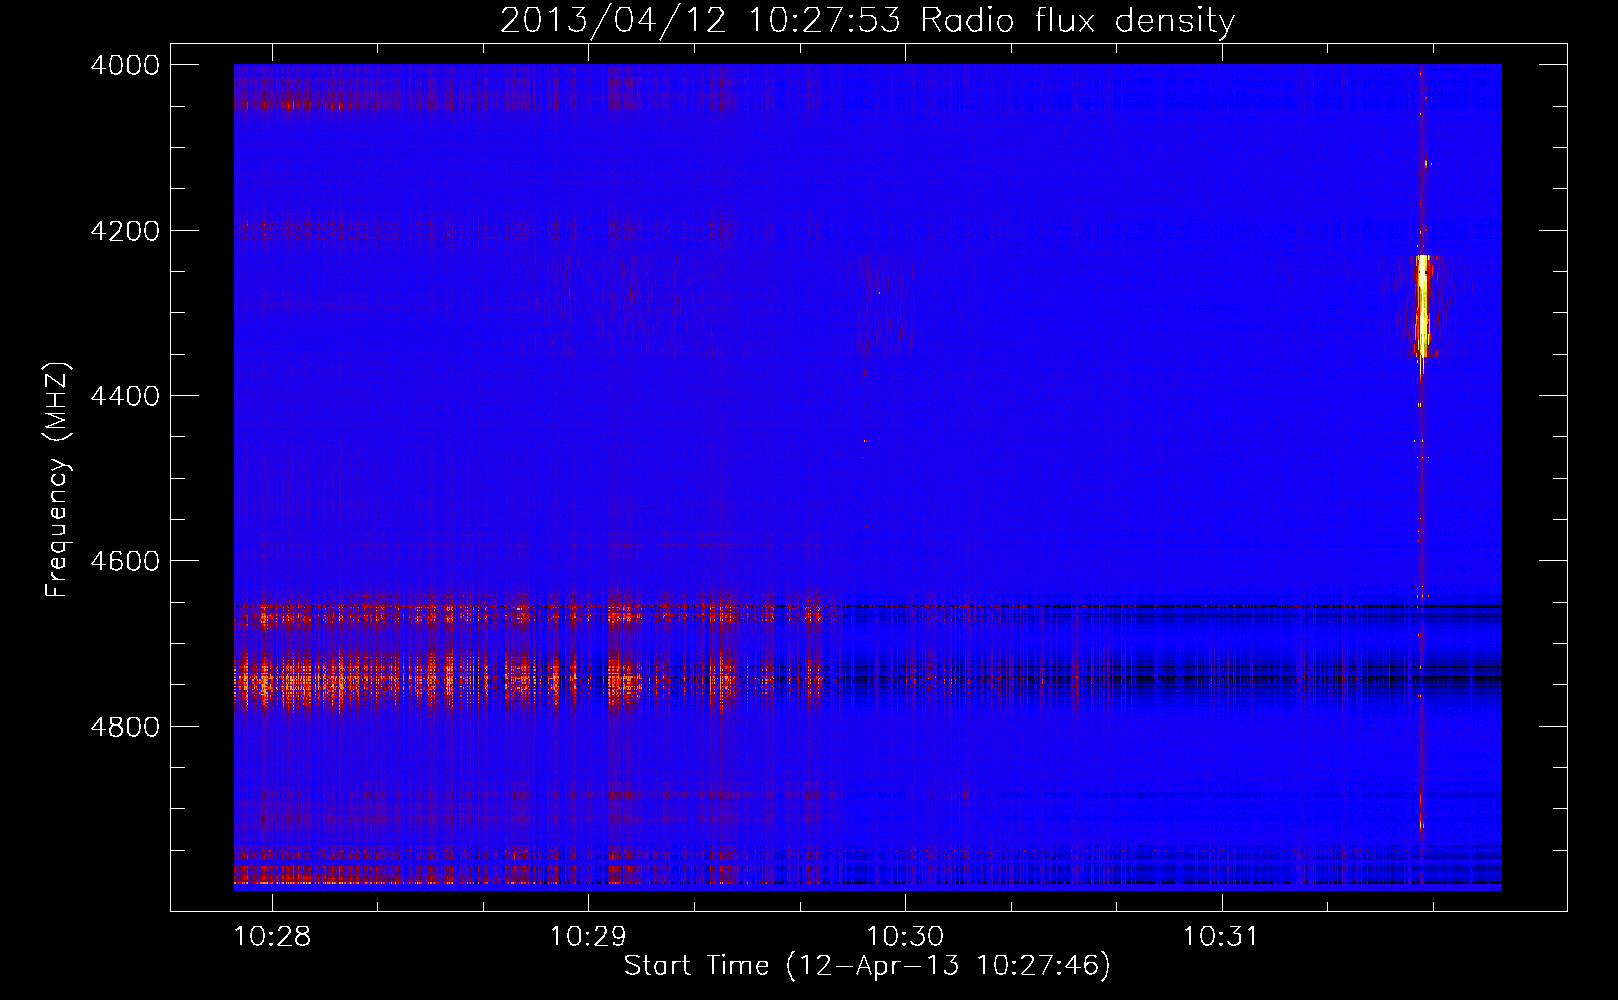Screen dimensions: 1618x1000
Task: Click the plot title '2013/04/12 10:27:53 Radio flux density'
Action: tap(867, 20)
